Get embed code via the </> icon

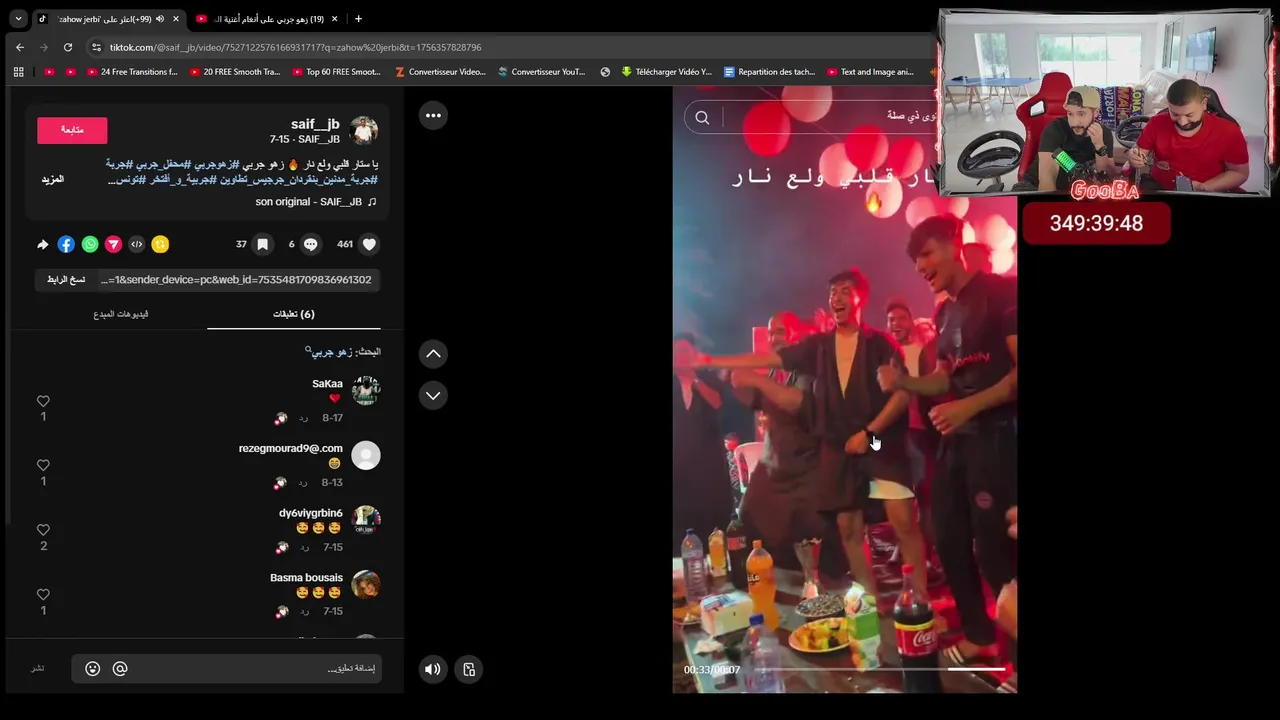click(x=137, y=244)
